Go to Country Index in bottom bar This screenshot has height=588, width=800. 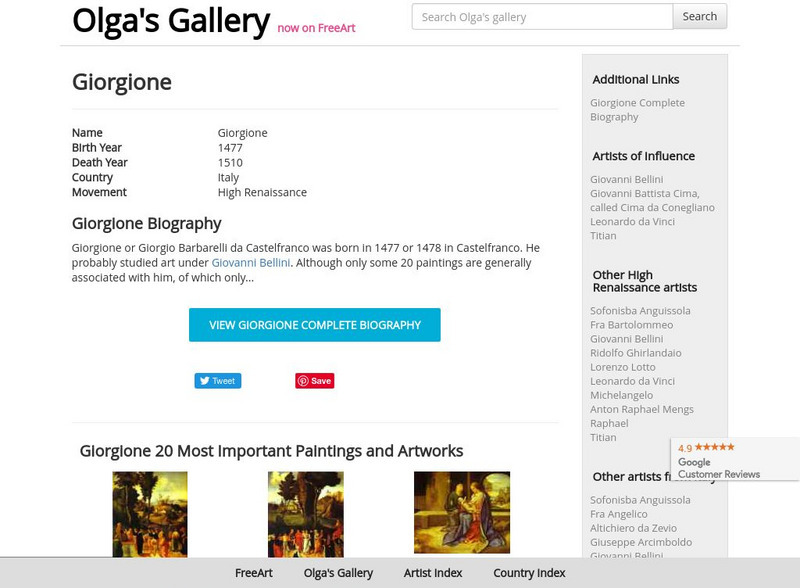[x=529, y=573]
